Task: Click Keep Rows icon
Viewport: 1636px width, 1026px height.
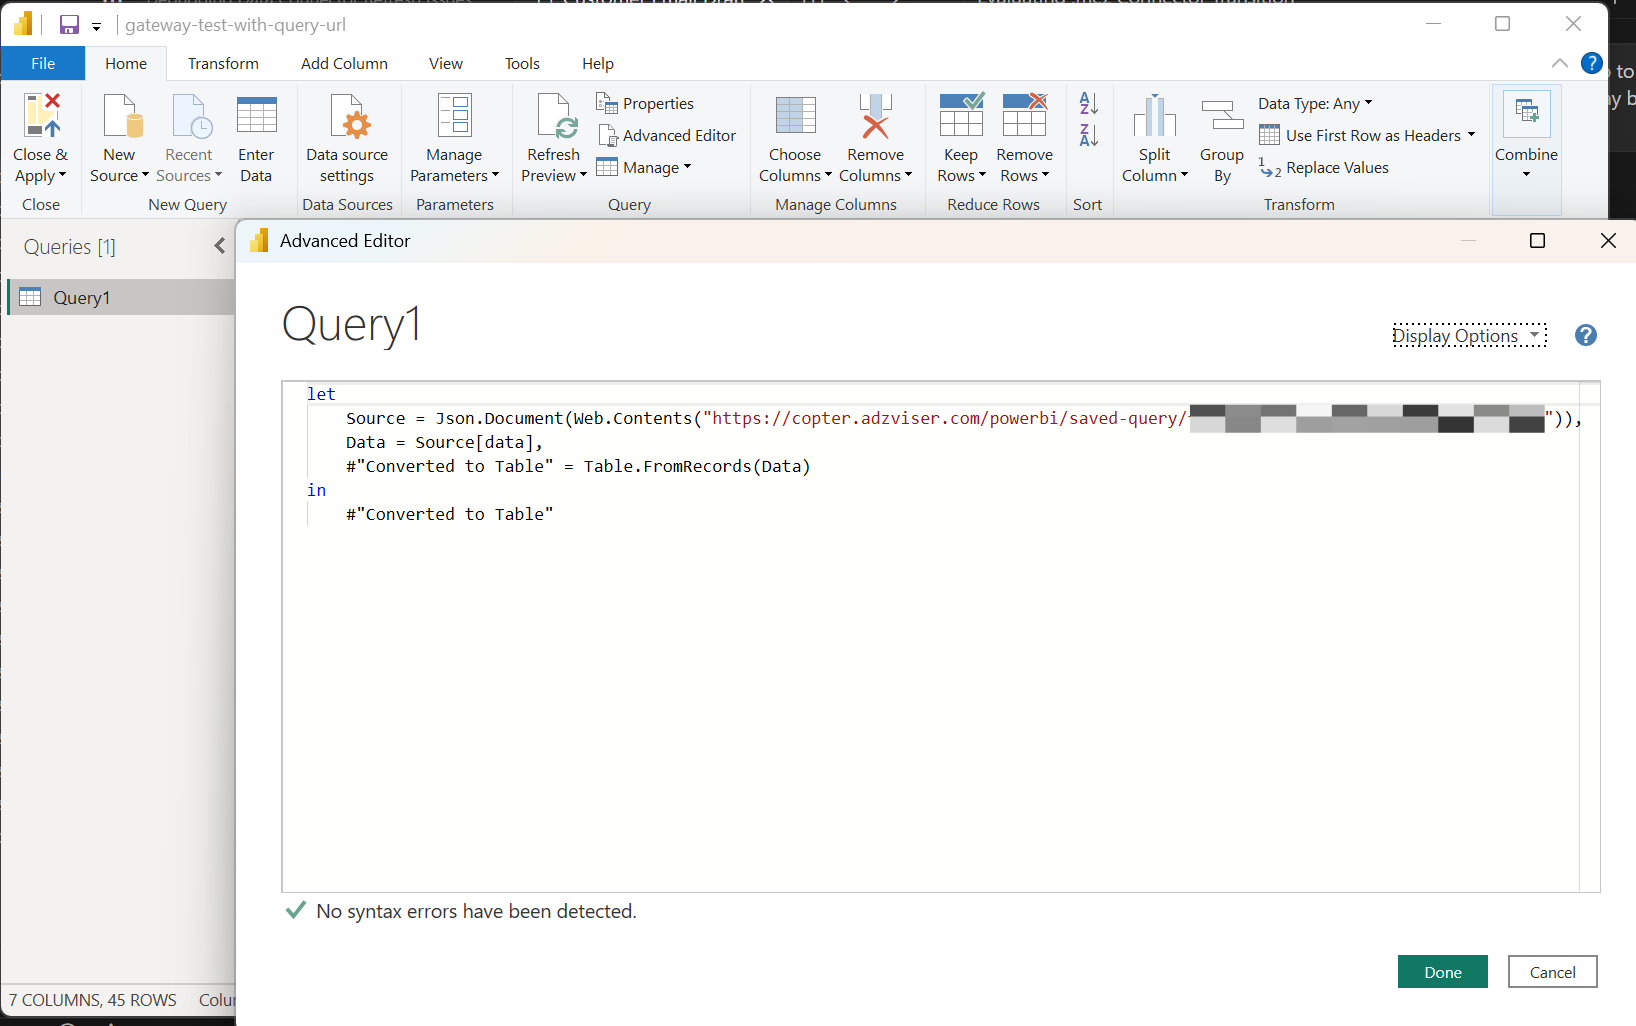Action: 961,115
